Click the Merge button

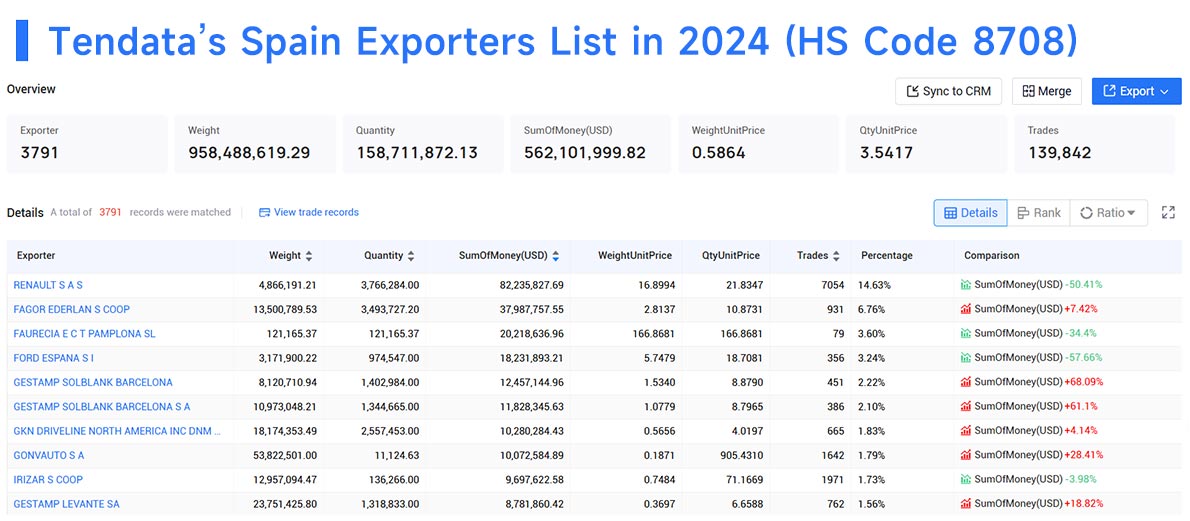[1047, 91]
